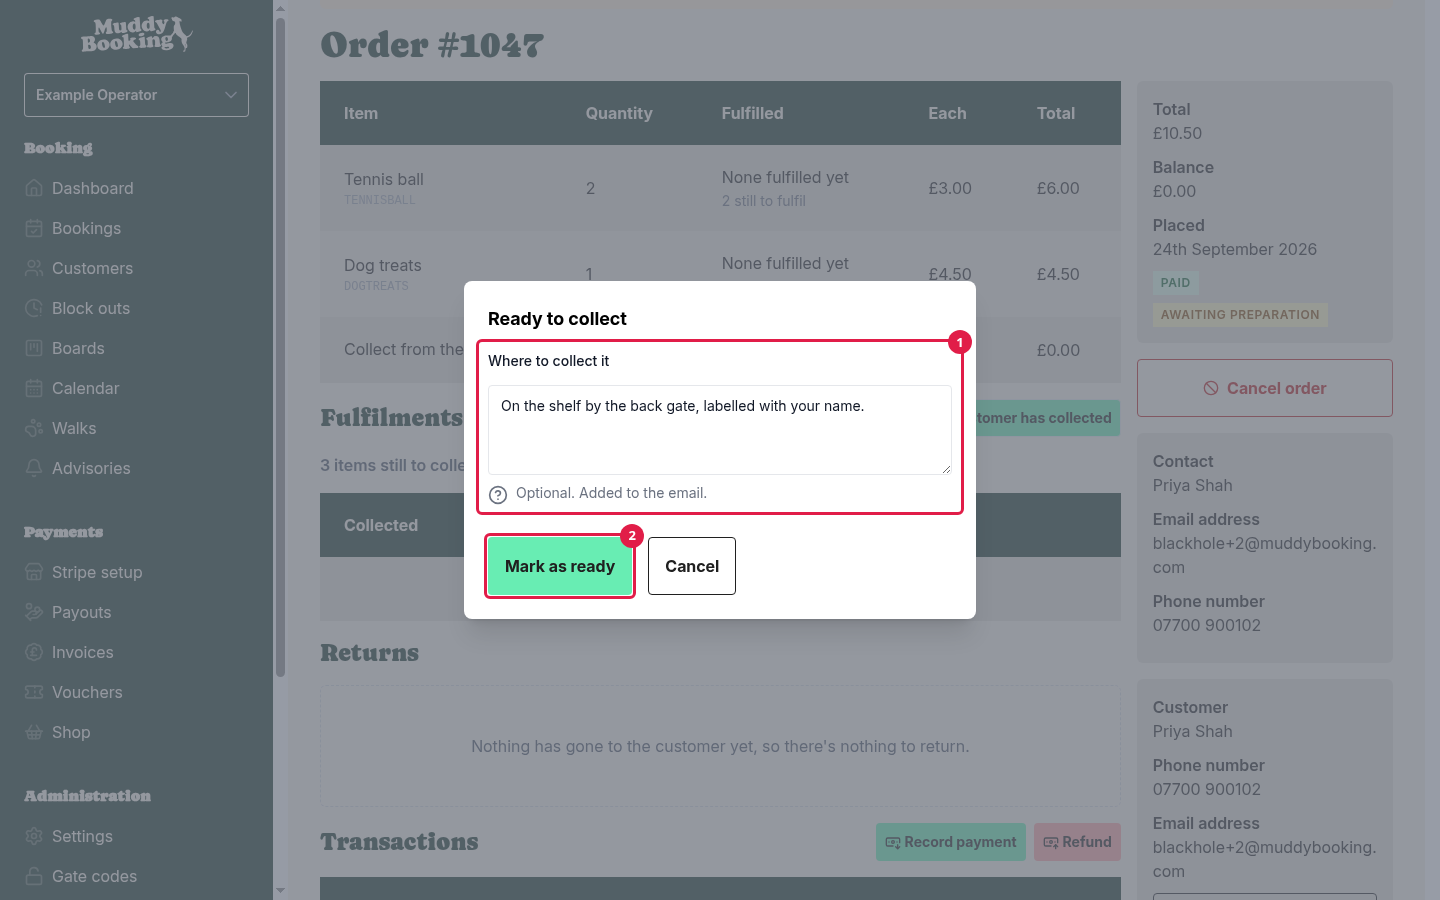The width and height of the screenshot is (1440, 900).
Task: Click the Payouts coins icon
Action: point(34,612)
